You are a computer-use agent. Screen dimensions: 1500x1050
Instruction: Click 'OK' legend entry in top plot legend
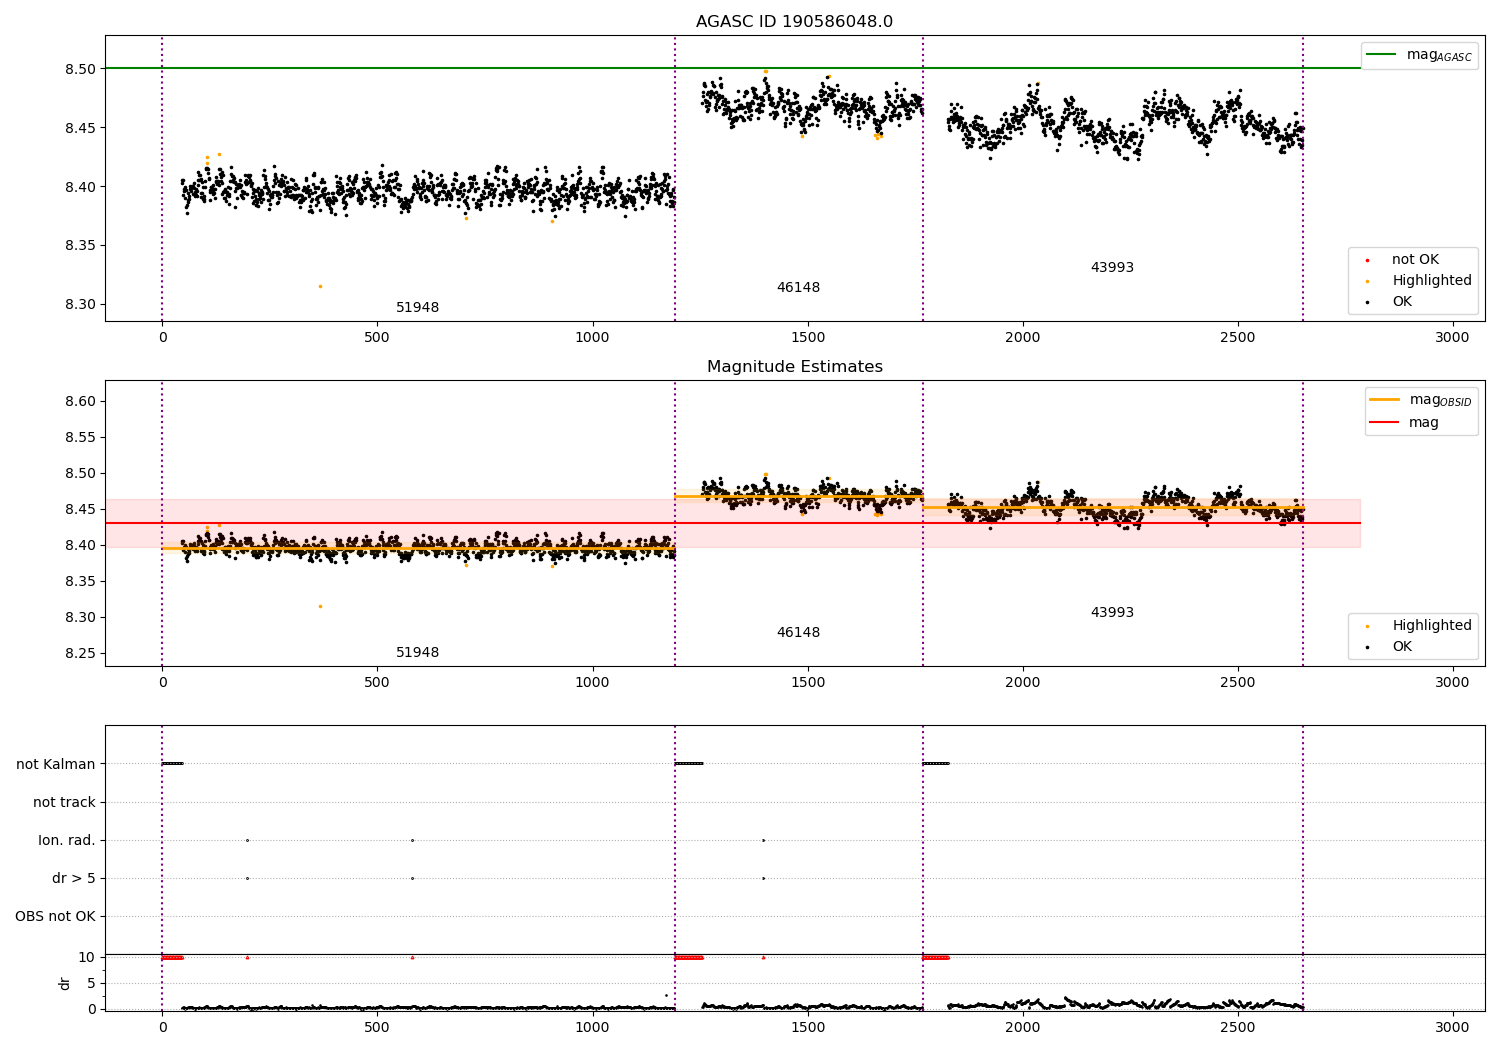1402,301
